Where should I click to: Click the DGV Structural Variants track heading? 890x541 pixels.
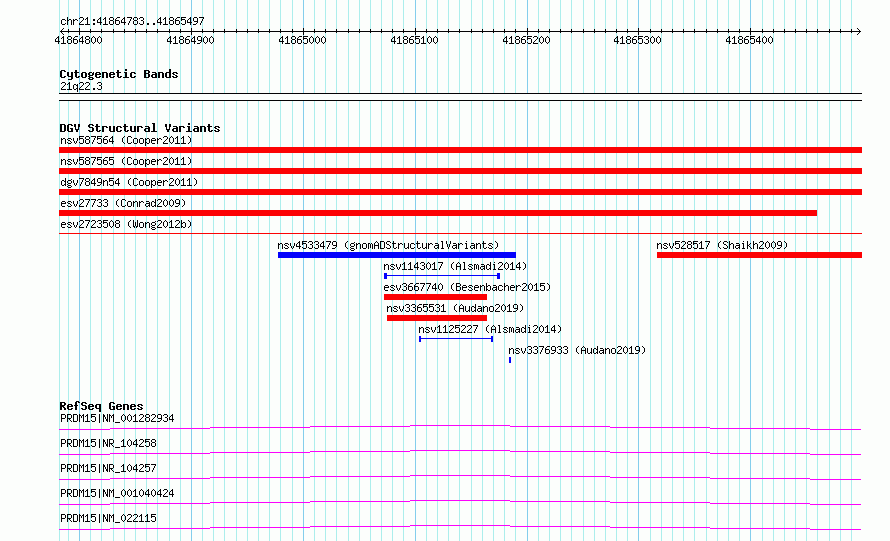pyautogui.click(x=140, y=128)
